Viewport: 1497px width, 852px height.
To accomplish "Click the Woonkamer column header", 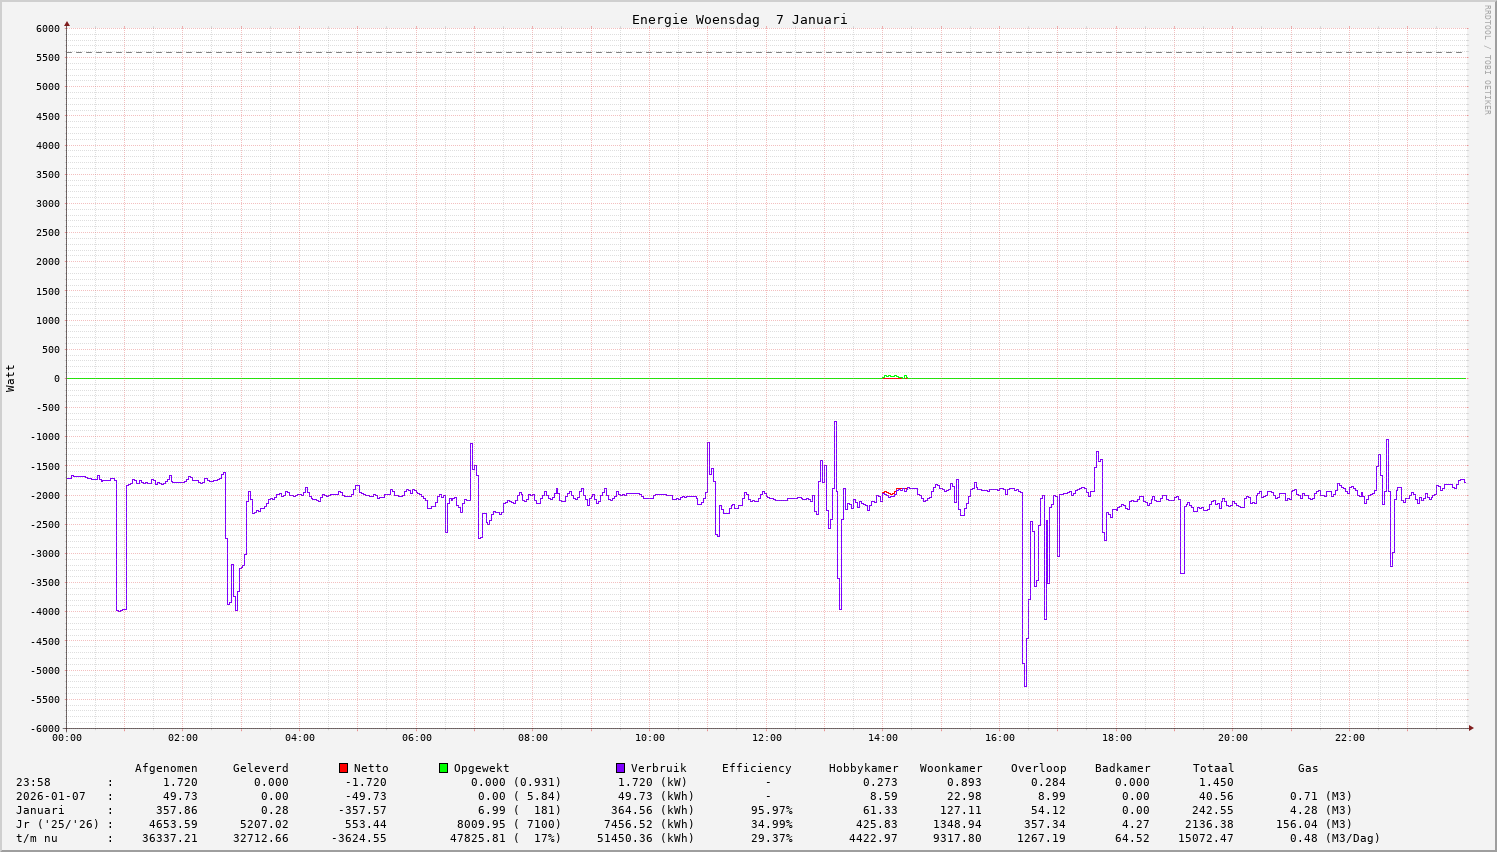I will click(951, 769).
